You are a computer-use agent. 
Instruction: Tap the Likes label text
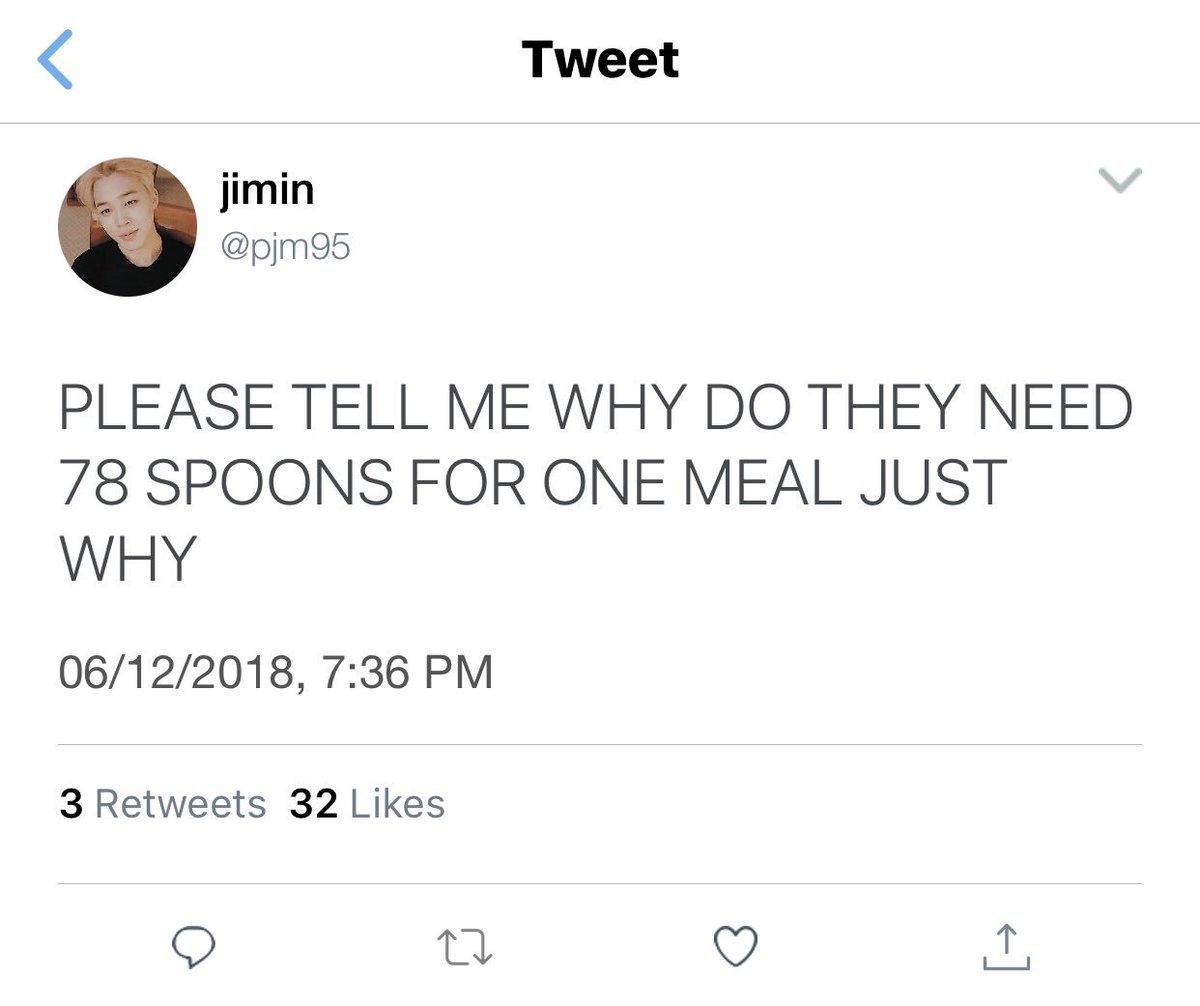tap(397, 804)
